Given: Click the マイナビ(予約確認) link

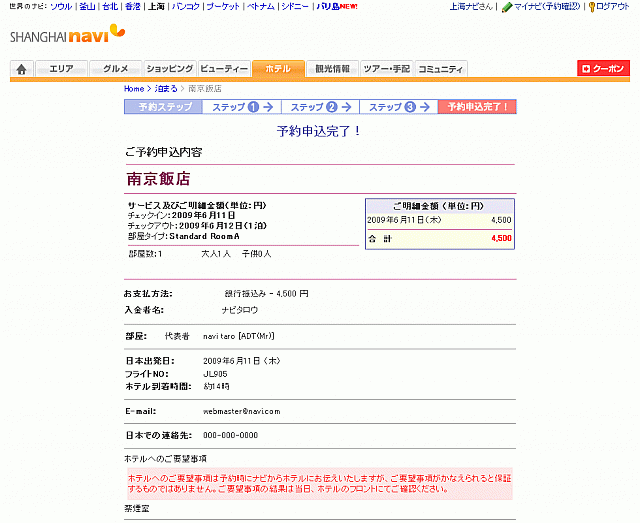Looking at the screenshot, I should 547,7.
